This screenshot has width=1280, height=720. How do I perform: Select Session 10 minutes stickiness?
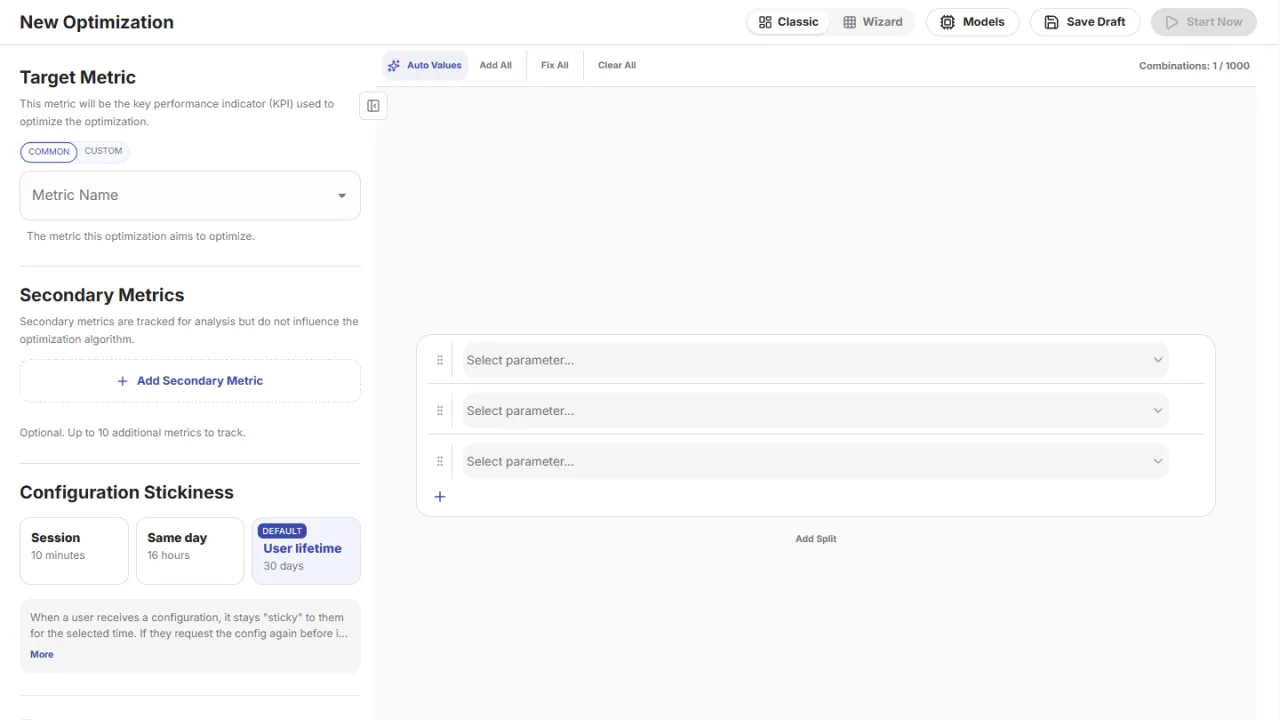(x=74, y=551)
